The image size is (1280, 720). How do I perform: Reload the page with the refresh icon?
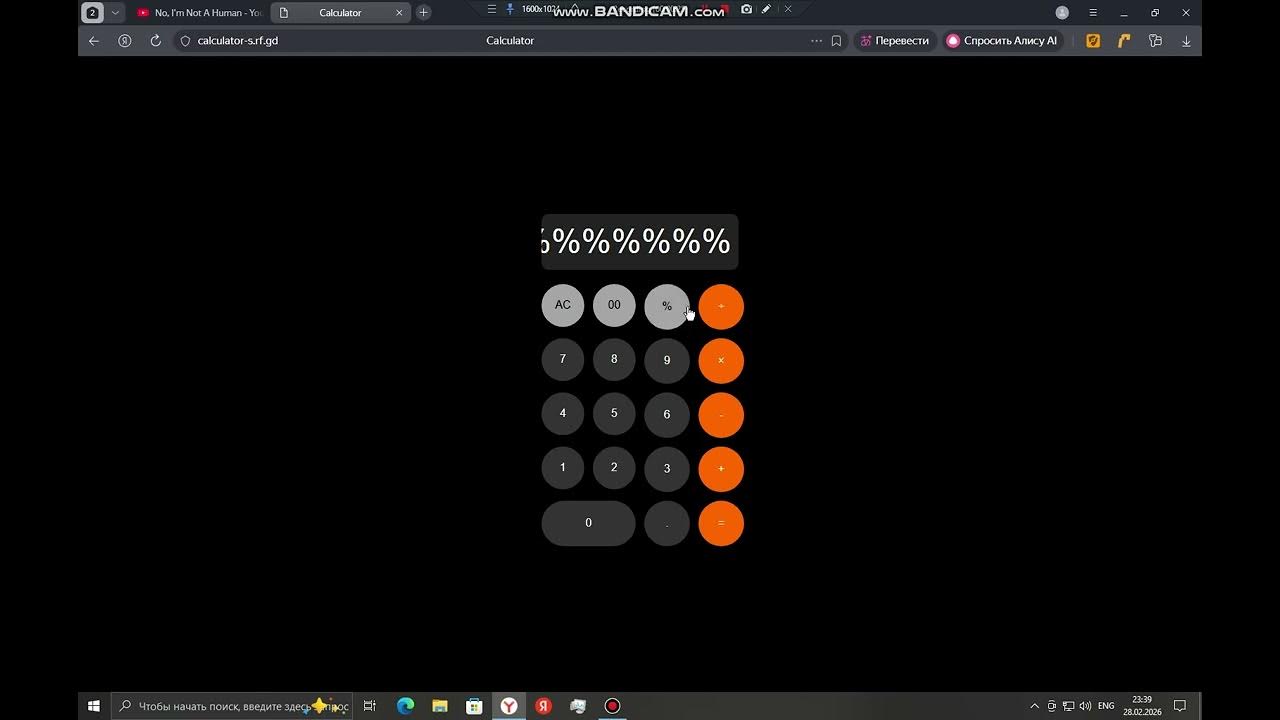point(155,41)
